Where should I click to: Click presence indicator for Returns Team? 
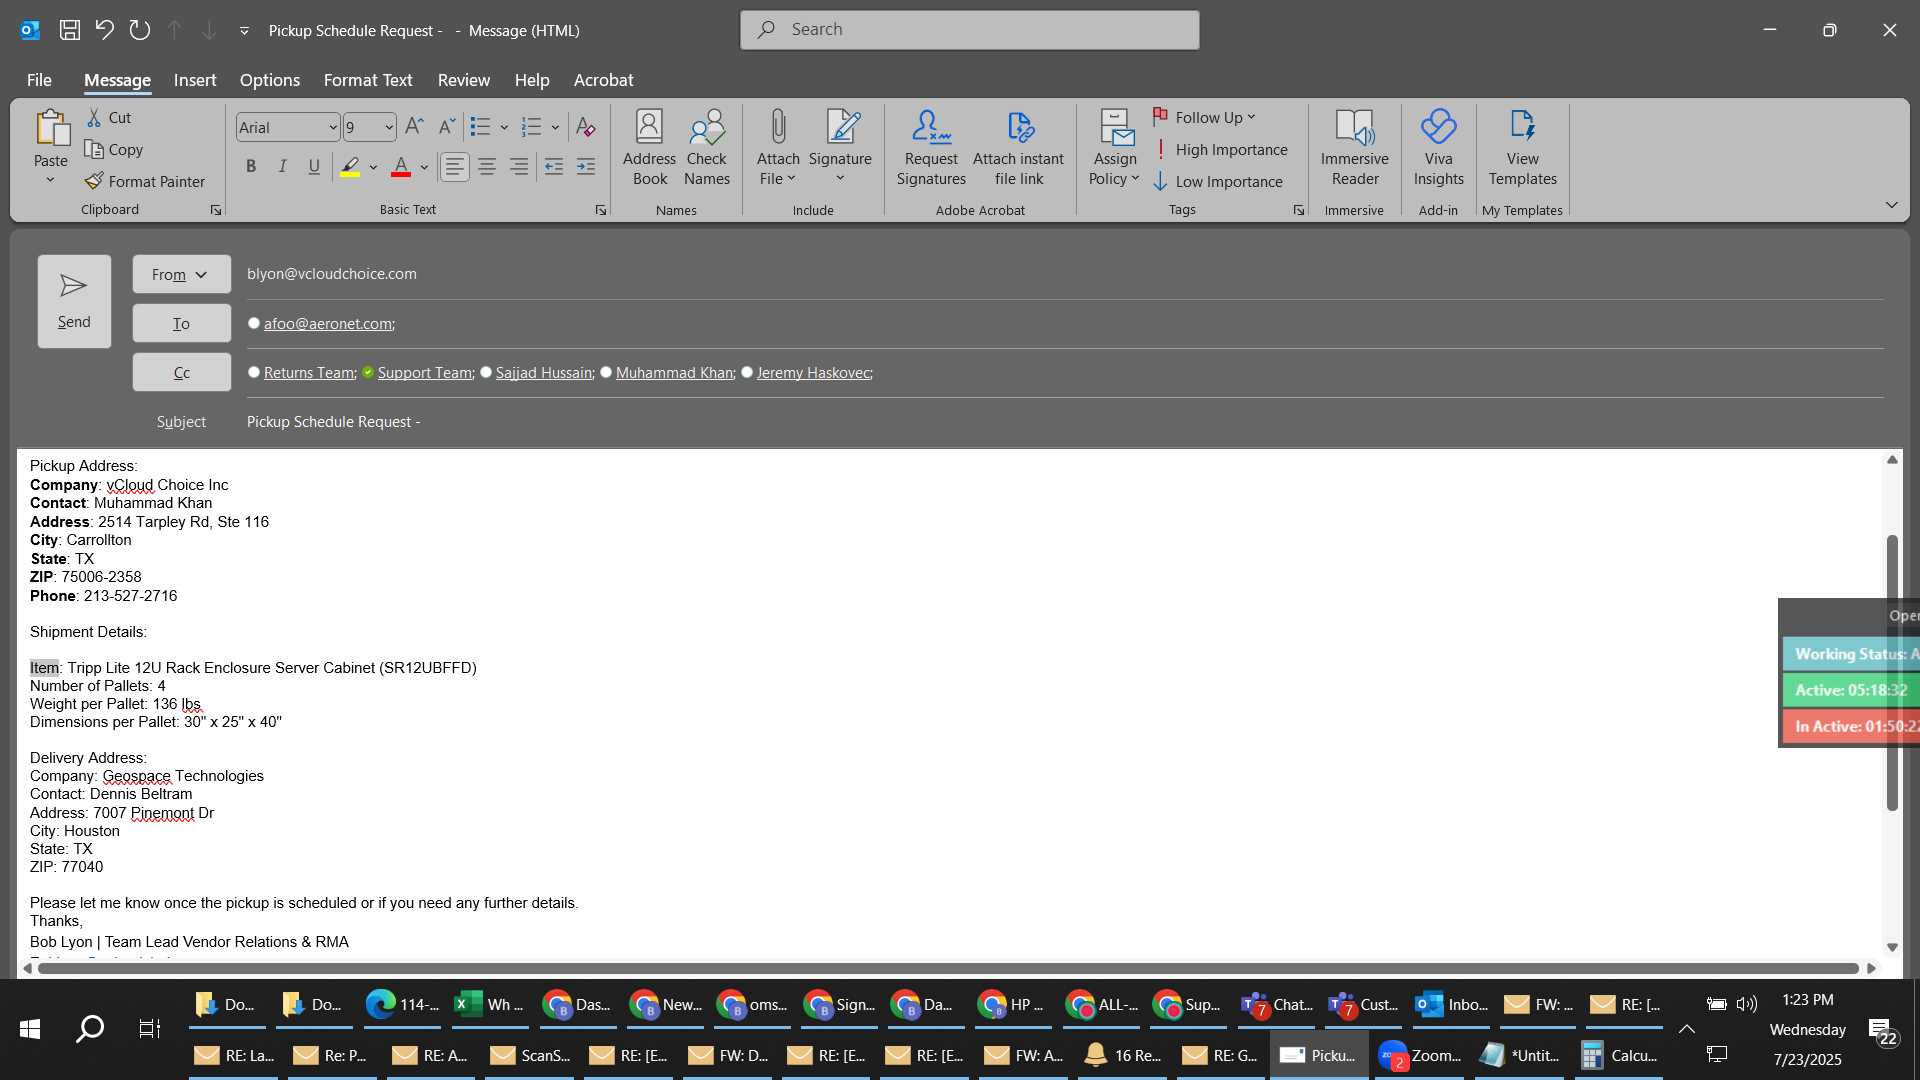pyautogui.click(x=254, y=372)
